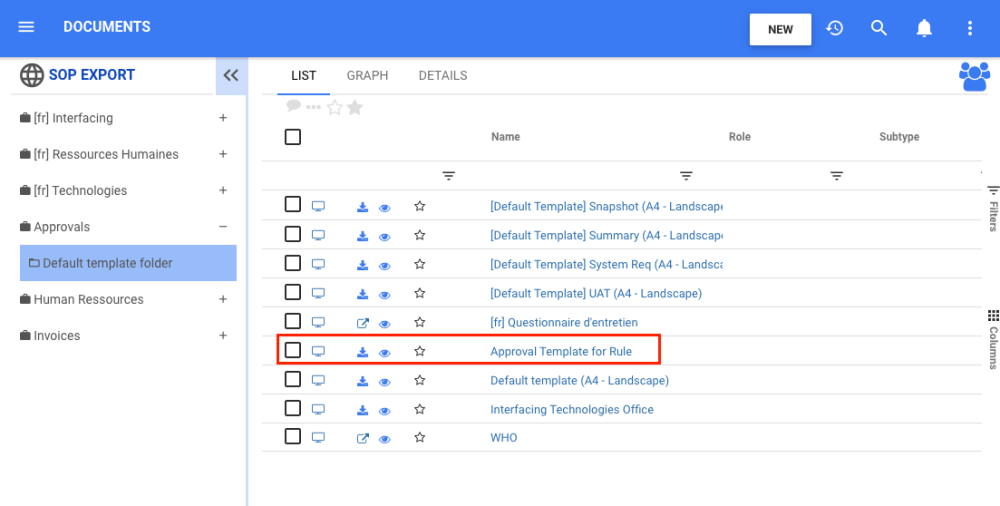The width and height of the screenshot is (1000, 506).
Task: Favorite the Snapshot template with its star
Action: pyautogui.click(x=420, y=206)
